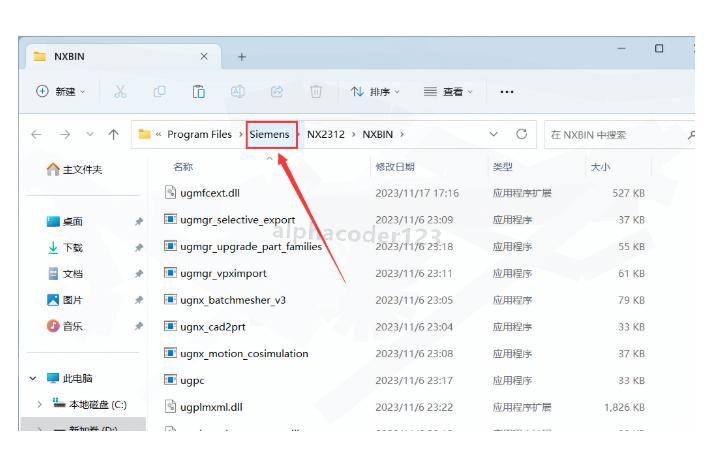The image size is (714, 466).
Task: Click the ugmgr_vpximport application icon
Action: 170,272
